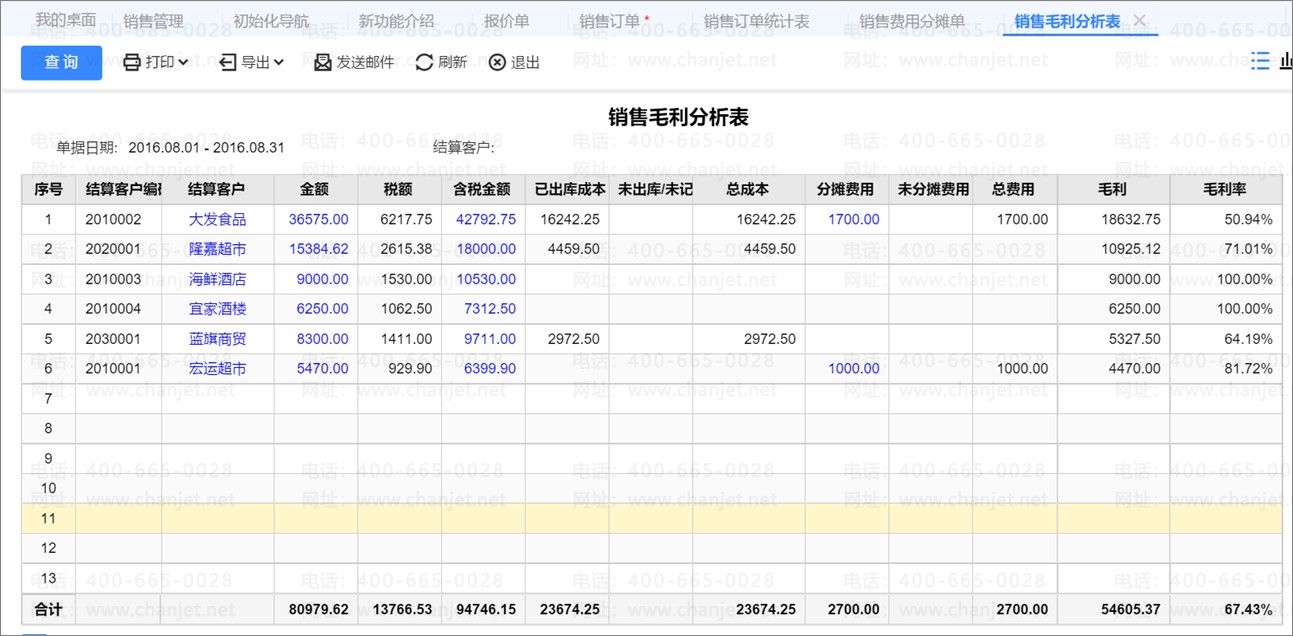This screenshot has height=636, width=1293.
Task: Expand the 打印 dropdown arrow
Action: click(x=183, y=62)
